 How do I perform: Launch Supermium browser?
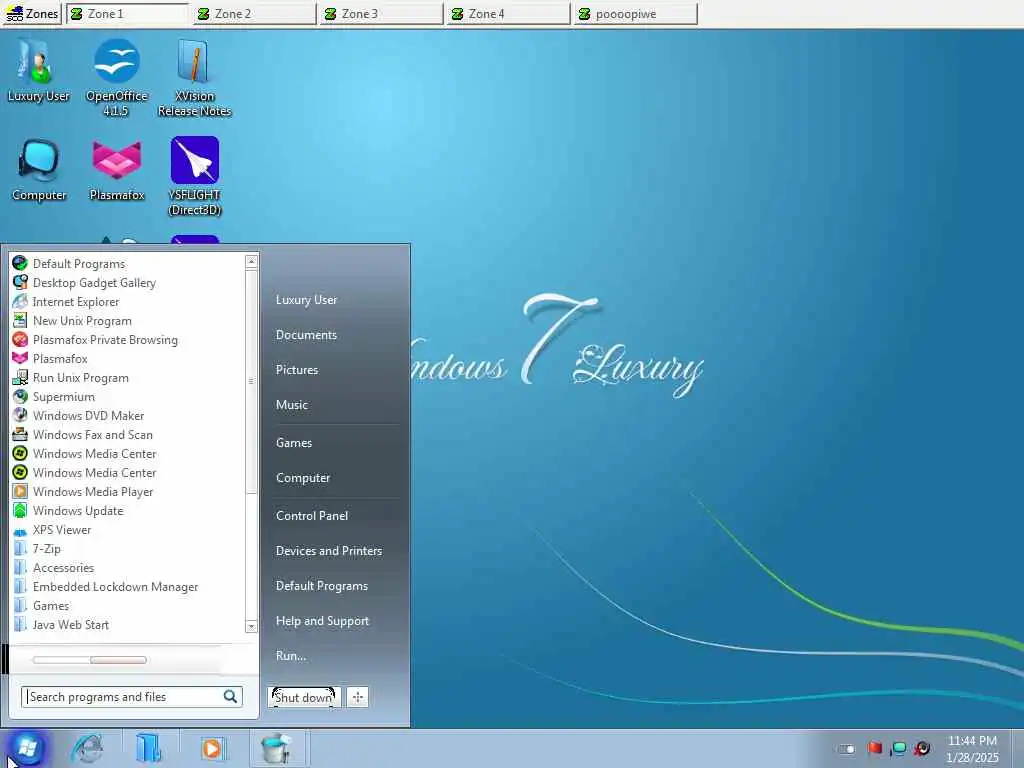coord(63,396)
